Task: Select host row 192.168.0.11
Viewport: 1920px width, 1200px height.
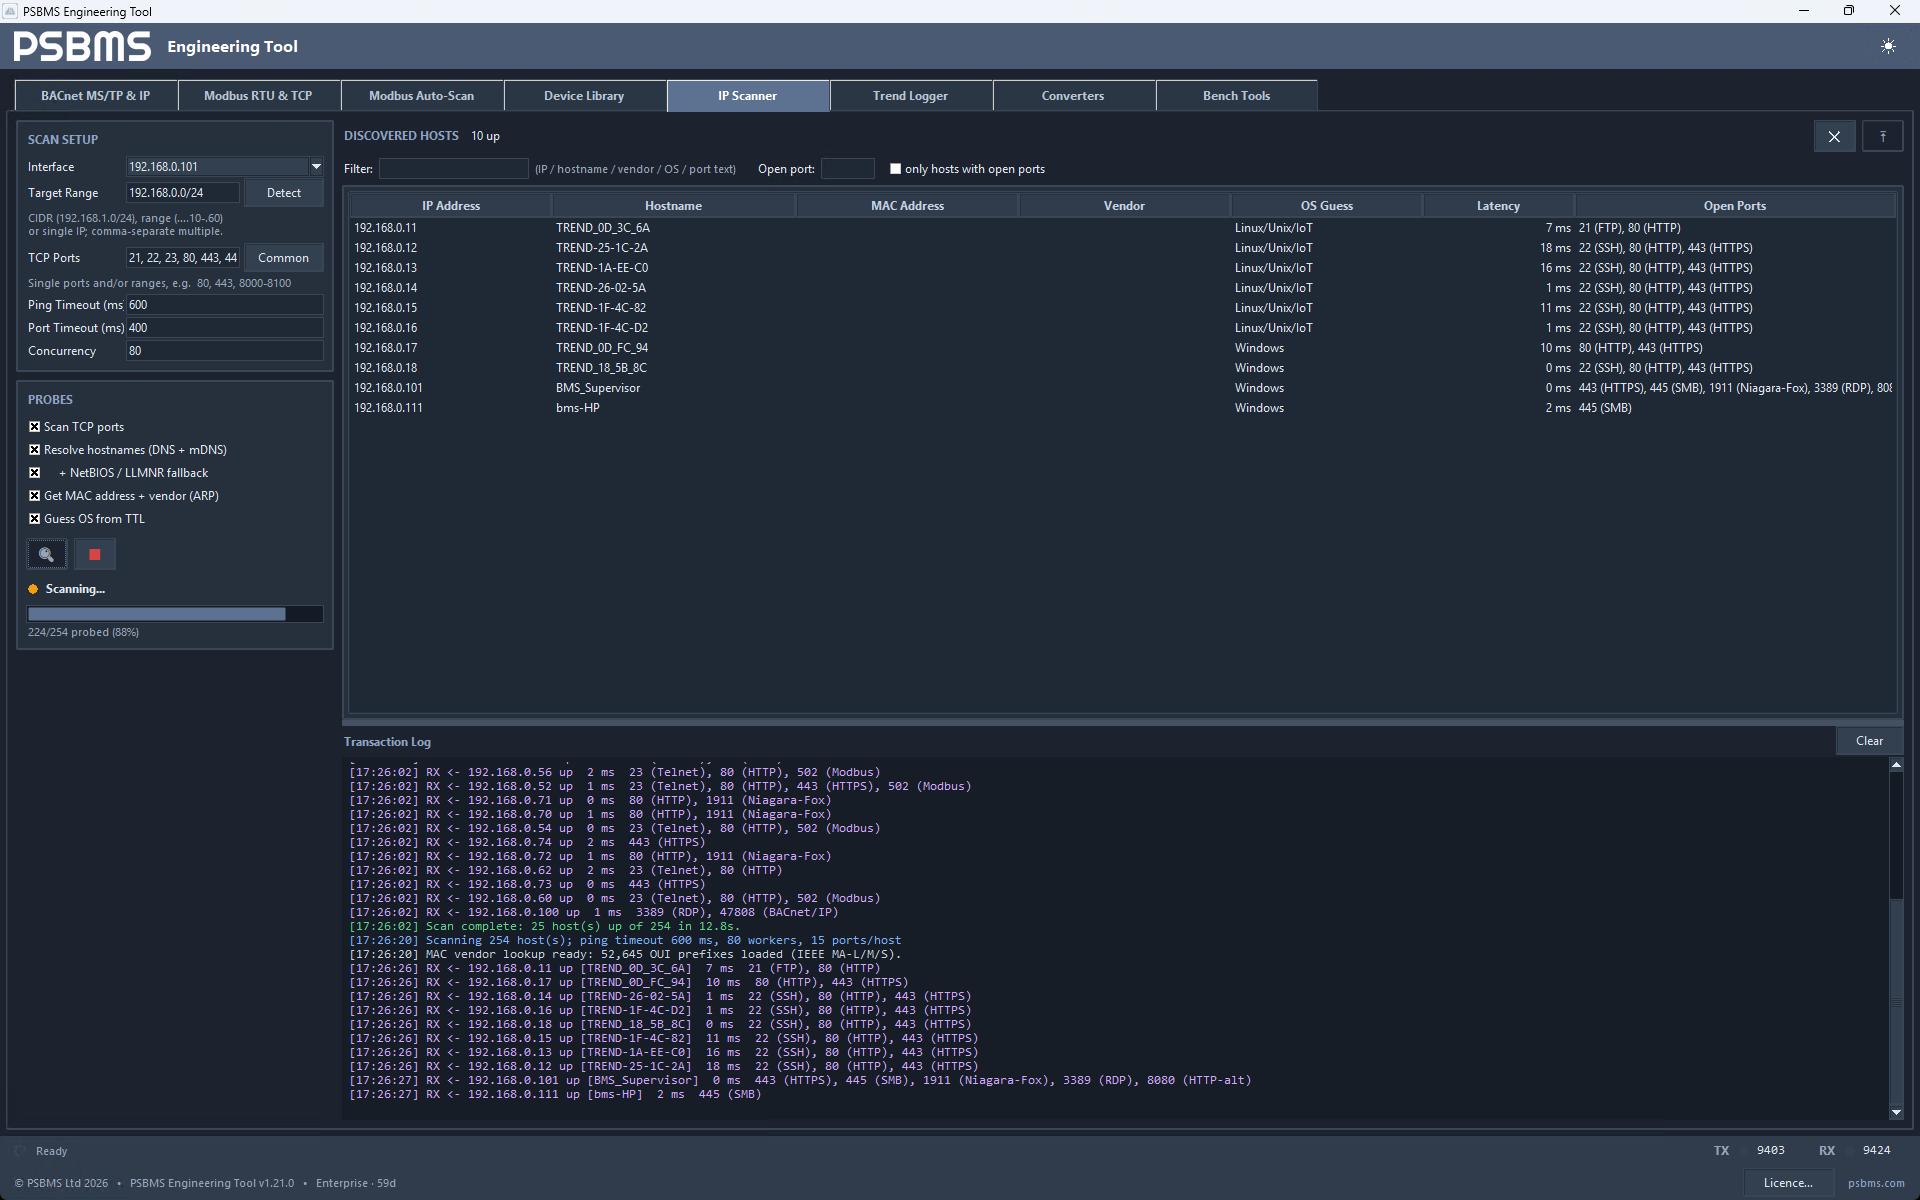Action: [1122, 228]
